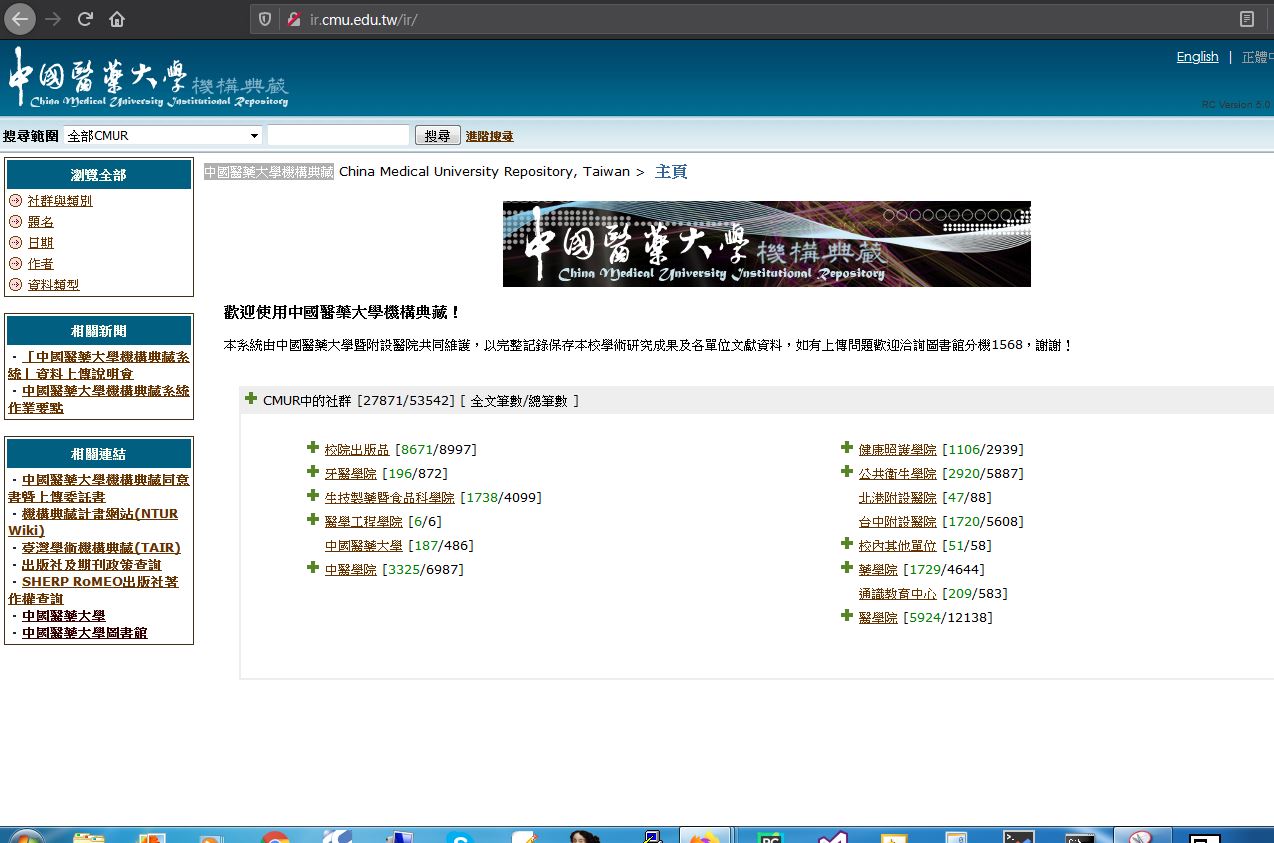1274x843 pixels.
Task: Expand the 公共衛生學院 community
Action: 847,472
